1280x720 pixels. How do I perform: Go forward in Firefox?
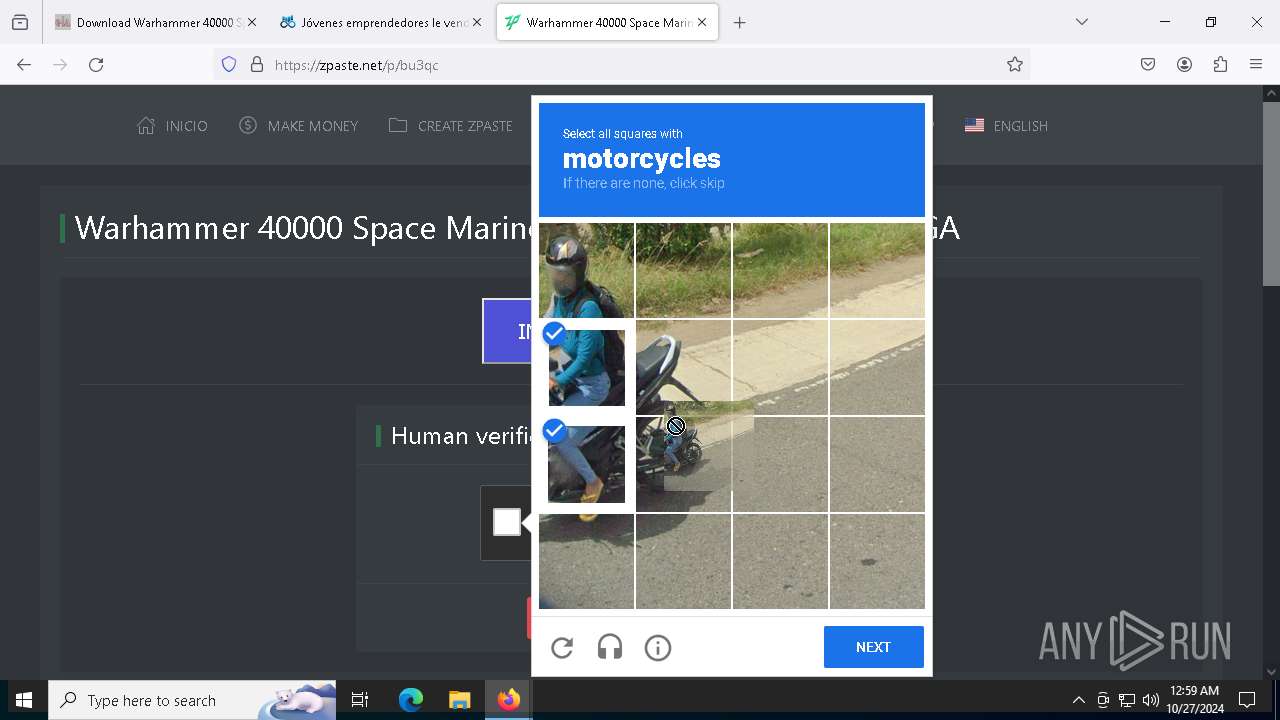coord(60,64)
